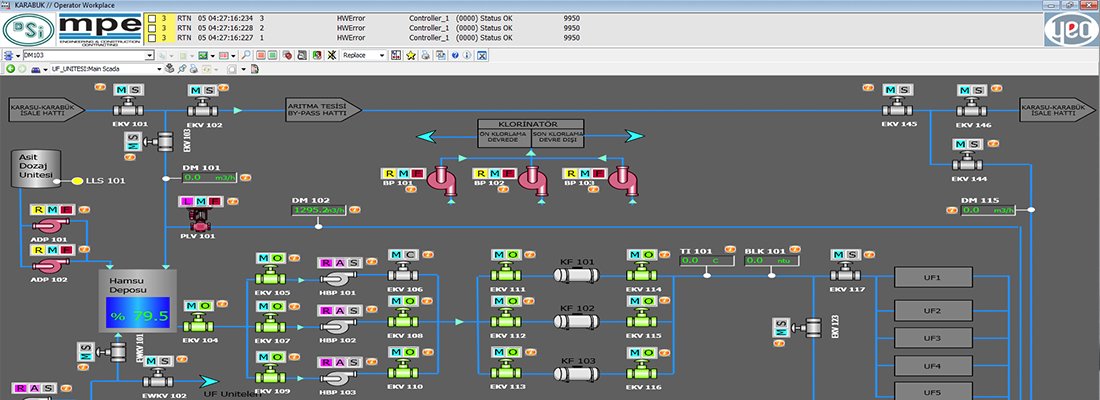This screenshot has height=400, width=1100.
Task: Check the third alarm row checkbox
Action: 150,38
